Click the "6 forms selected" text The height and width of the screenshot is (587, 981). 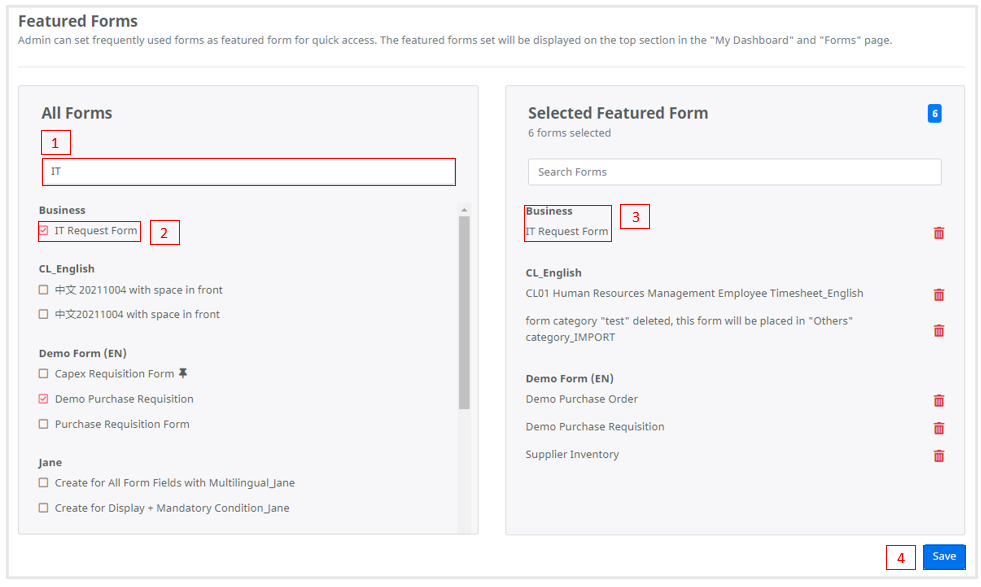569,133
